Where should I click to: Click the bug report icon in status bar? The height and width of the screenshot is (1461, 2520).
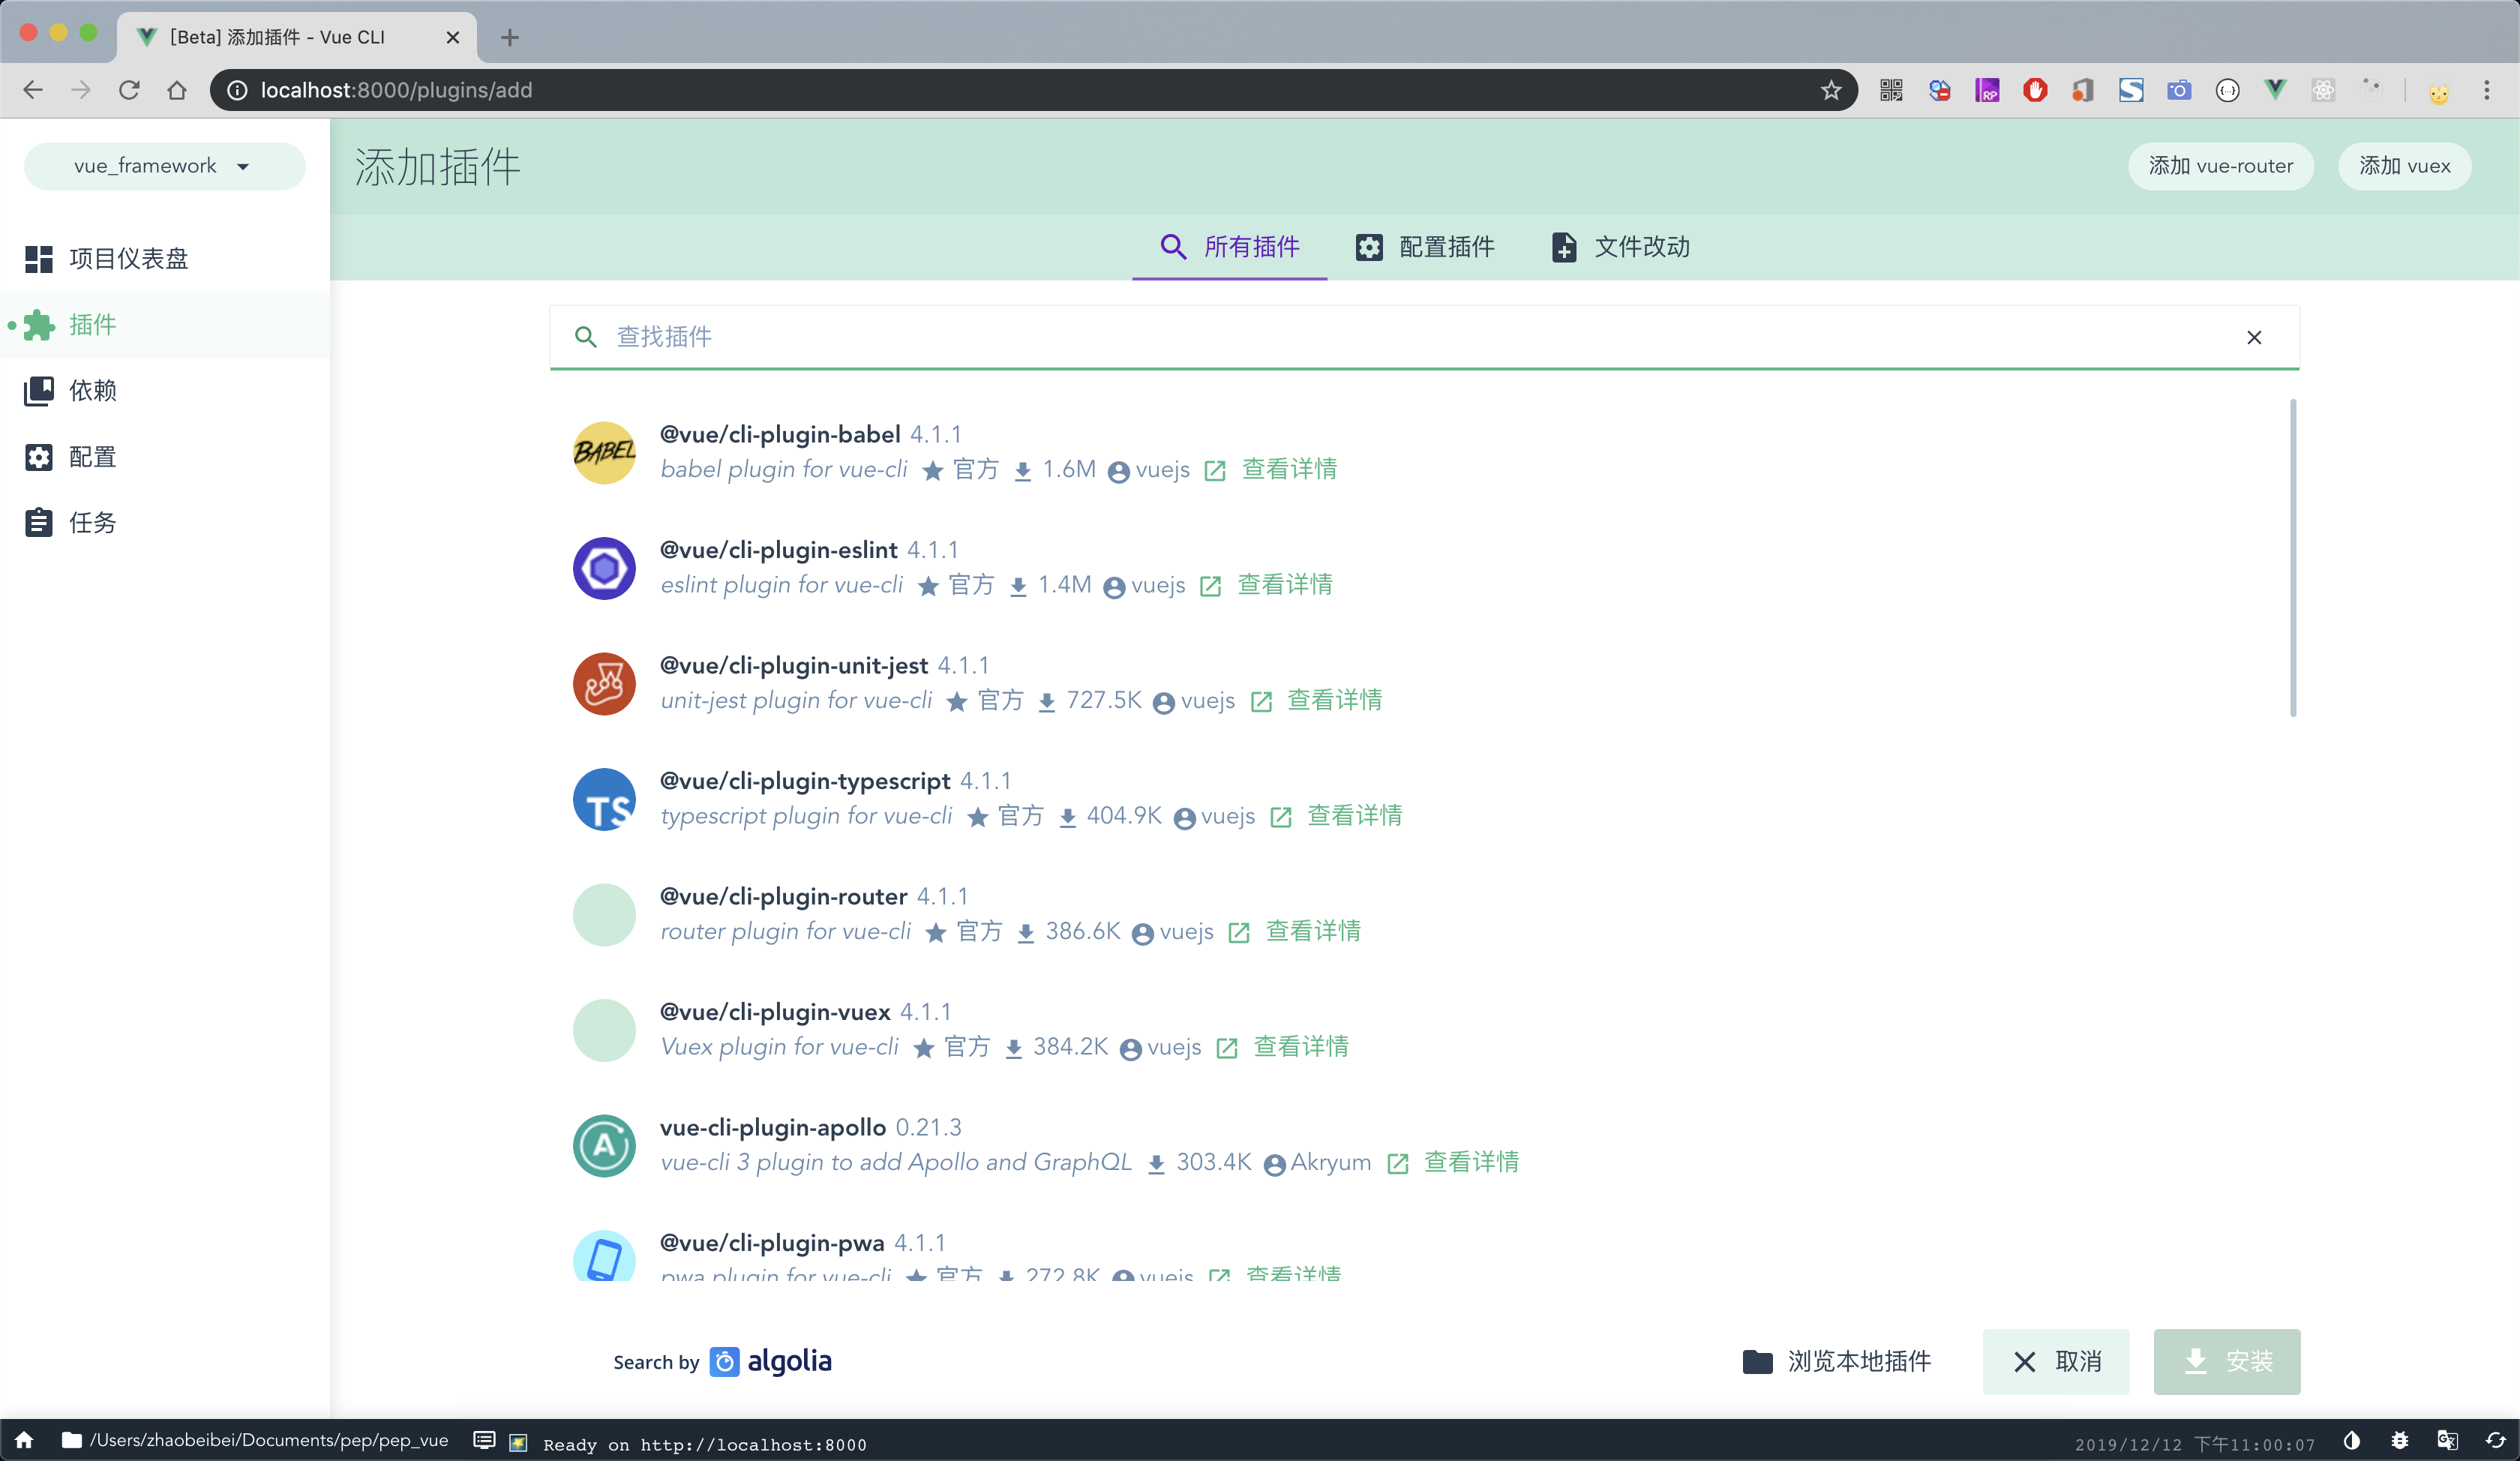pos(2399,1441)
